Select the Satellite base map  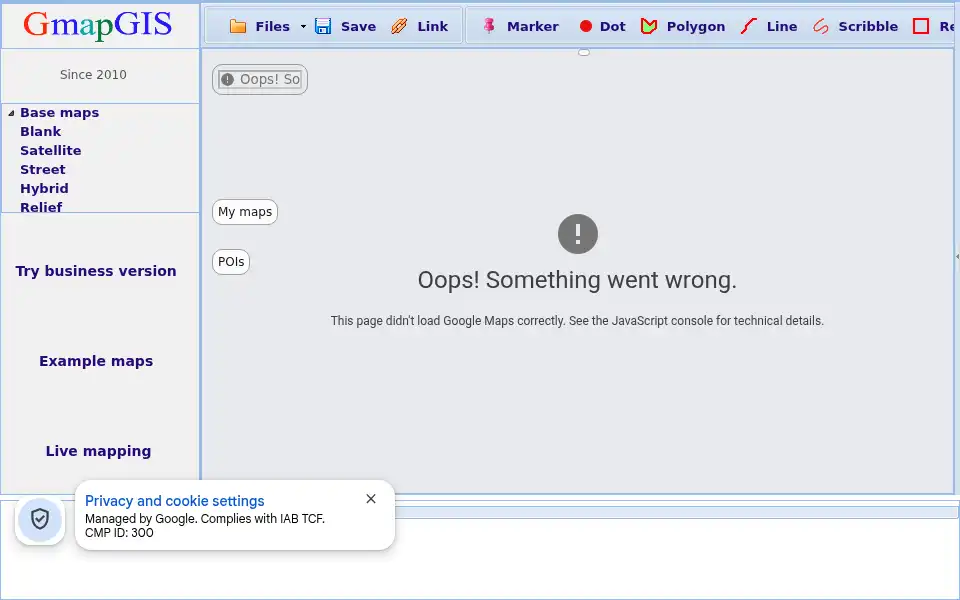coord(50,151)
